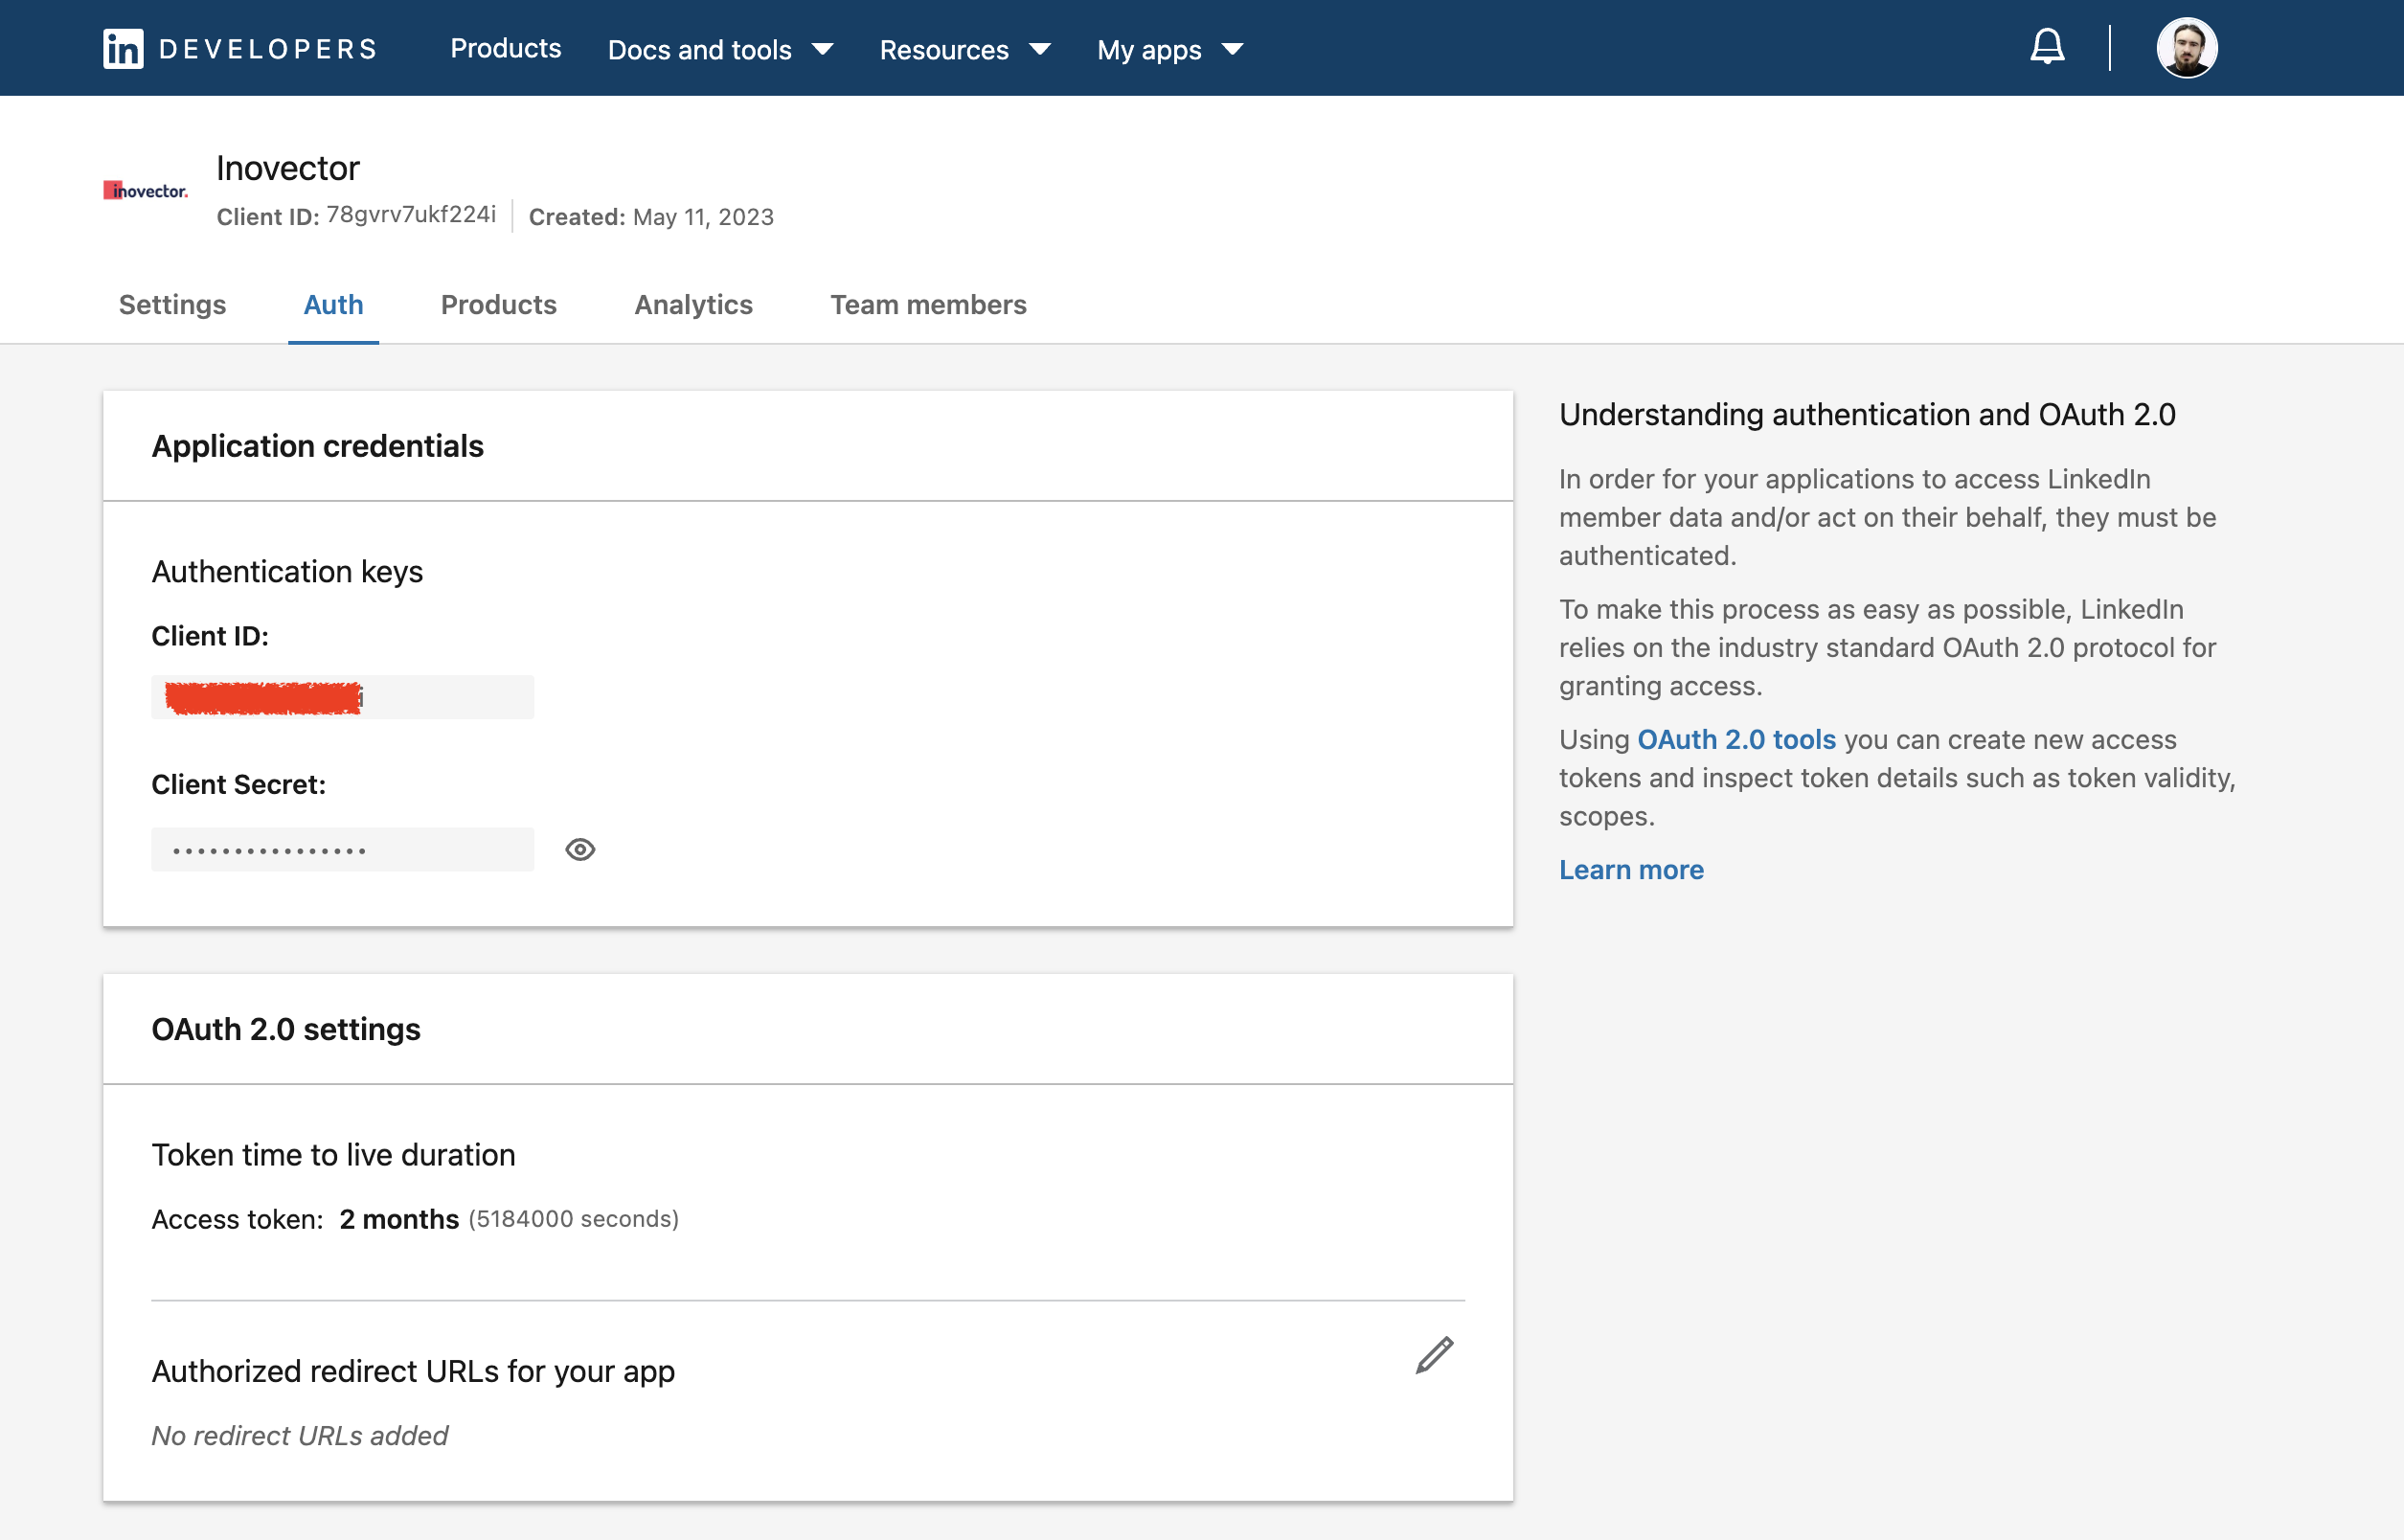The image size is (2404, 1540).
Task: Open the user profile avatar
Action: click(2187, 47)
